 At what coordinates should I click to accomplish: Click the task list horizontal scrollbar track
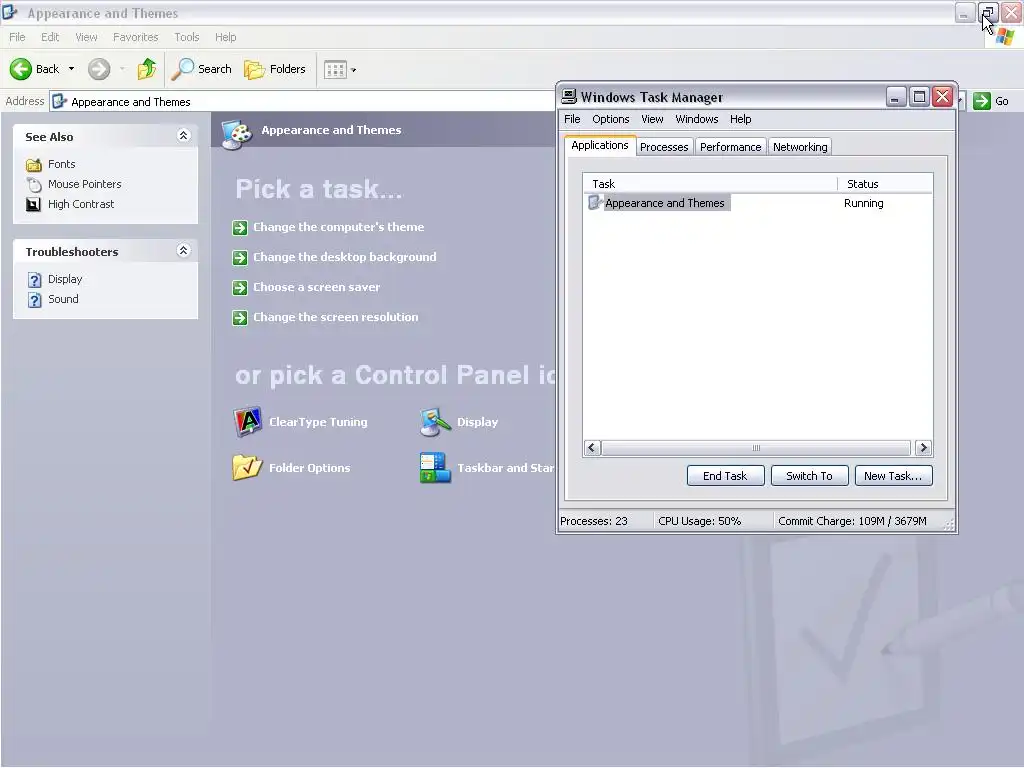point(756,448)
